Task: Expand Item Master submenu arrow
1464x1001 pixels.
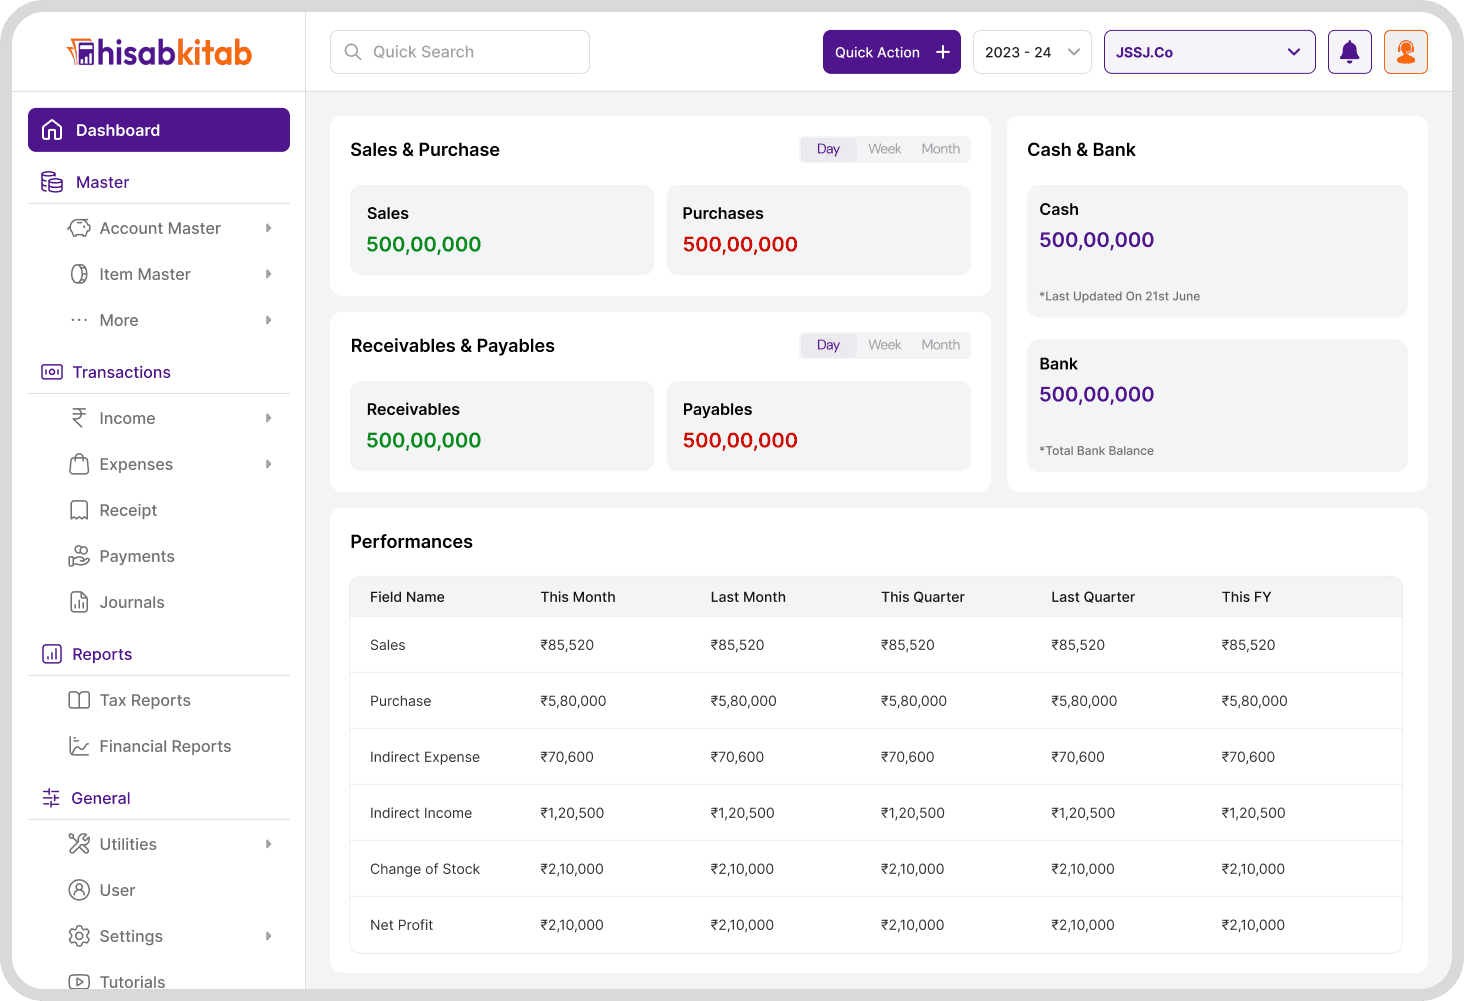Action: point(268,274)
